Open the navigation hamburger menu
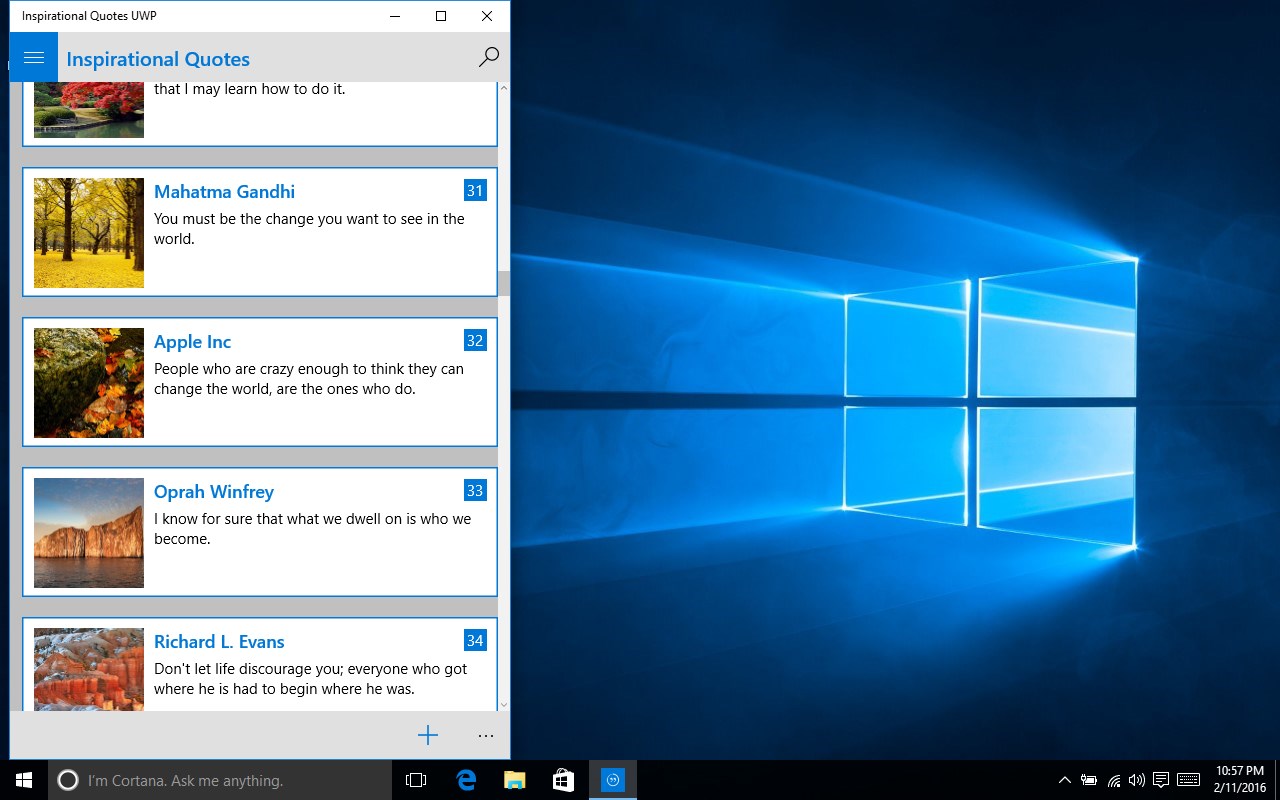 coord(33,57)
